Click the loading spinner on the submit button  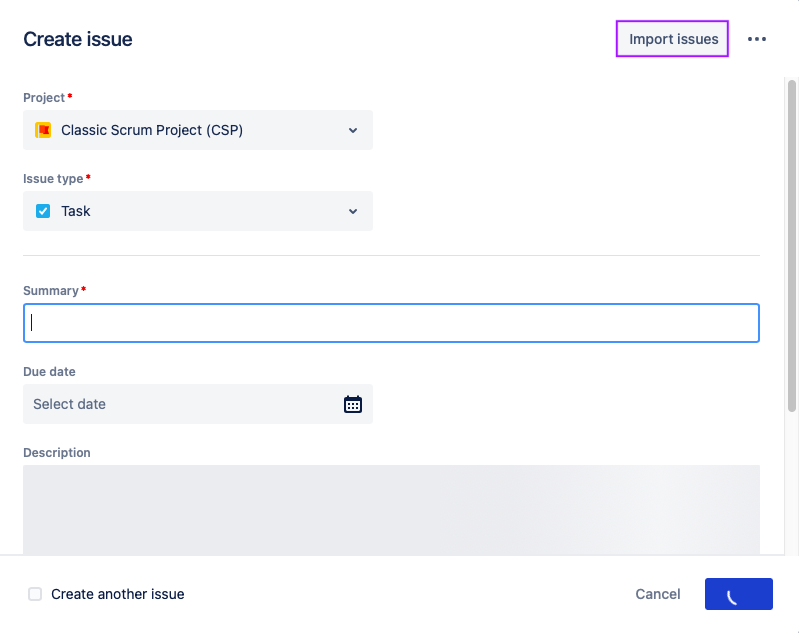(x=738, y=594)
